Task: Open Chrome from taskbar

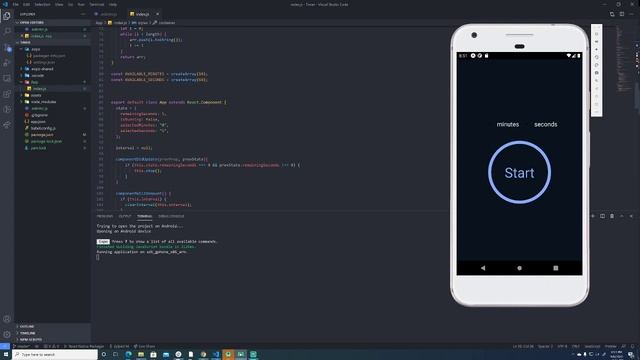Action: (203, 354)
